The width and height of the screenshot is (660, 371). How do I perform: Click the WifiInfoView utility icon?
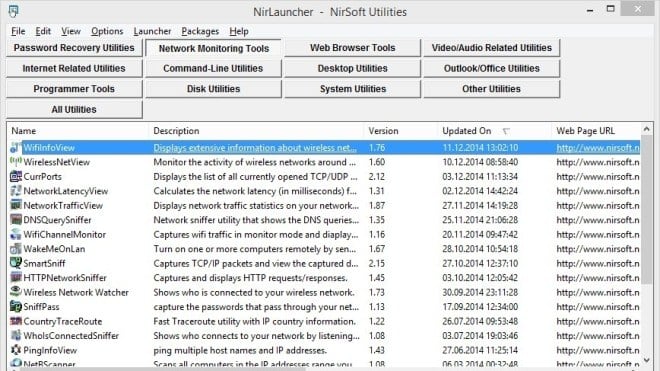coord(16,147)
